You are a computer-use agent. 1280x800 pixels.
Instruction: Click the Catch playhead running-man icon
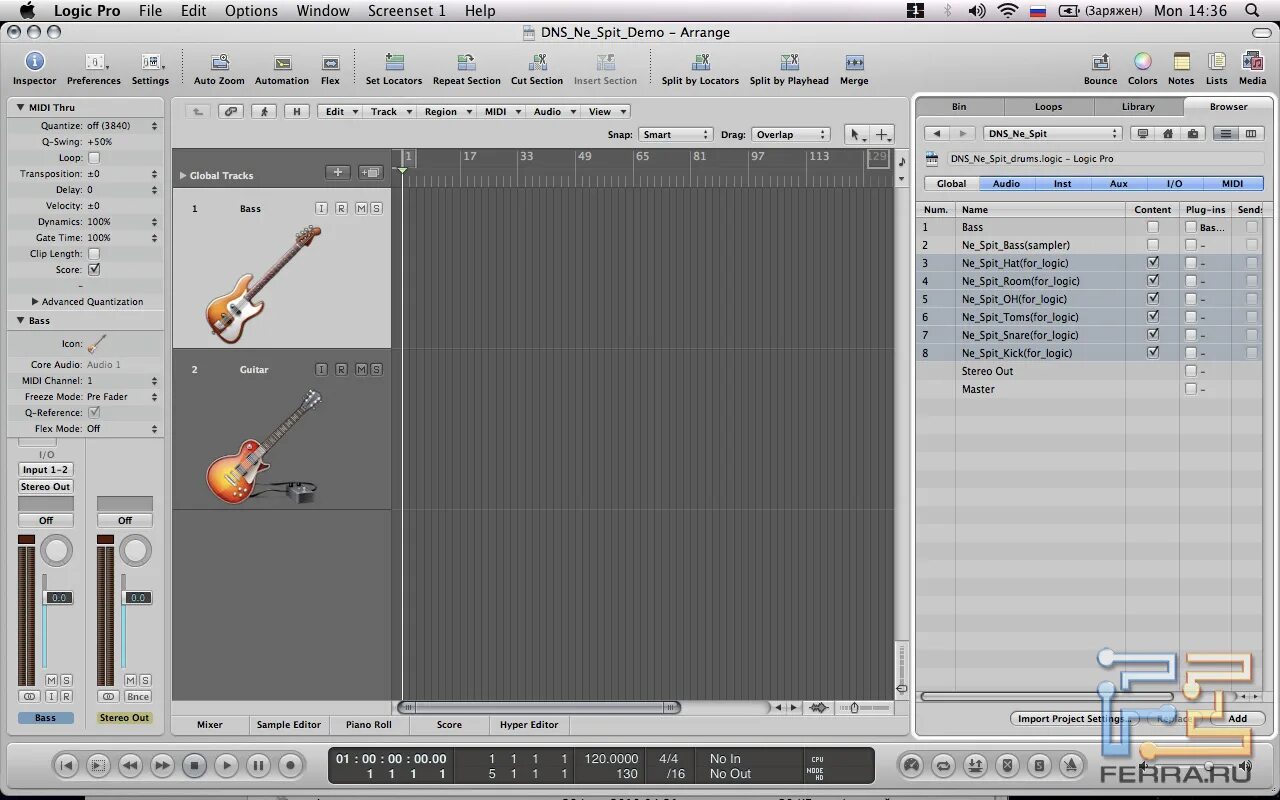(264, 112)
